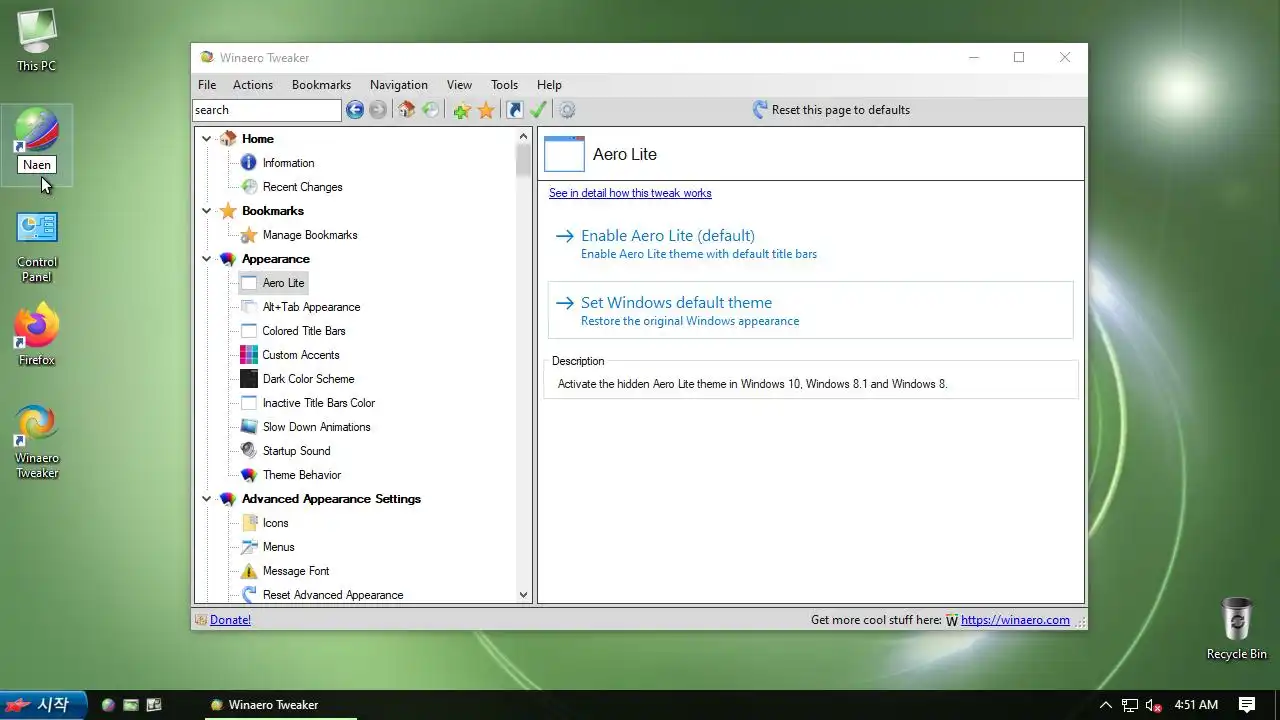Select Recent Changes in the tree

point(302,187)
